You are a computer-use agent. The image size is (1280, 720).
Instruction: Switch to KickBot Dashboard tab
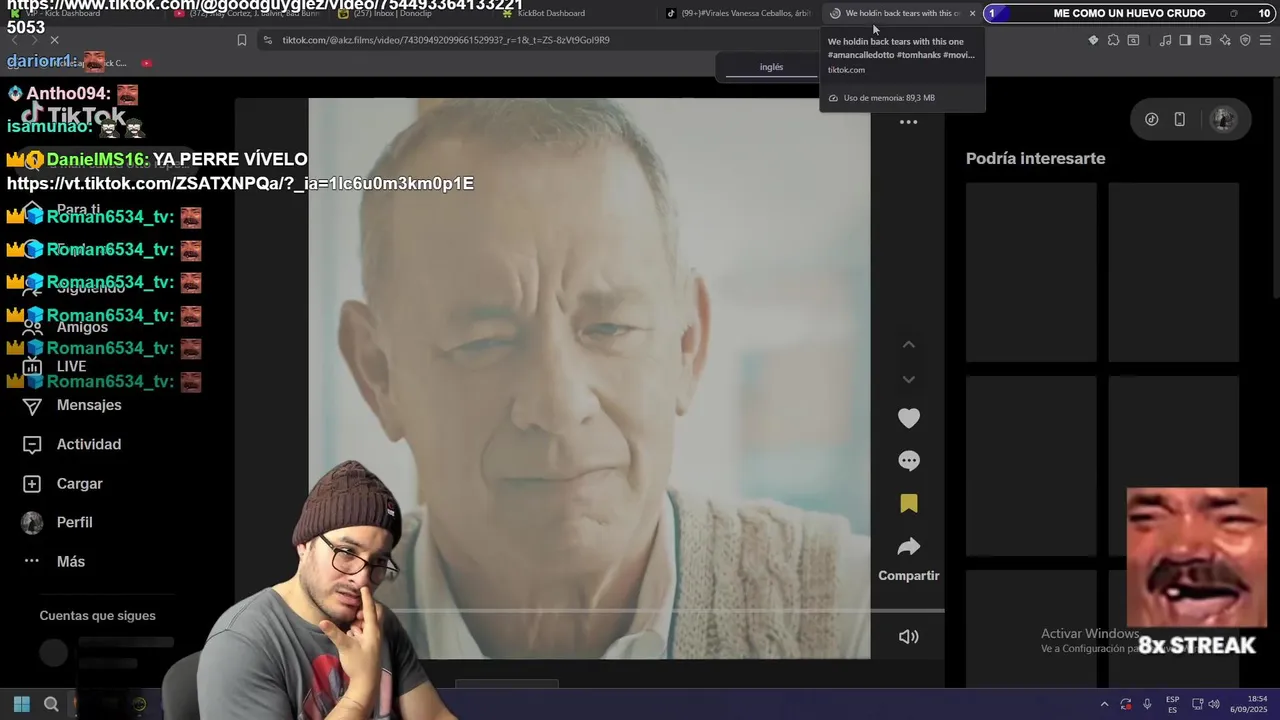[x=545, y=13]
